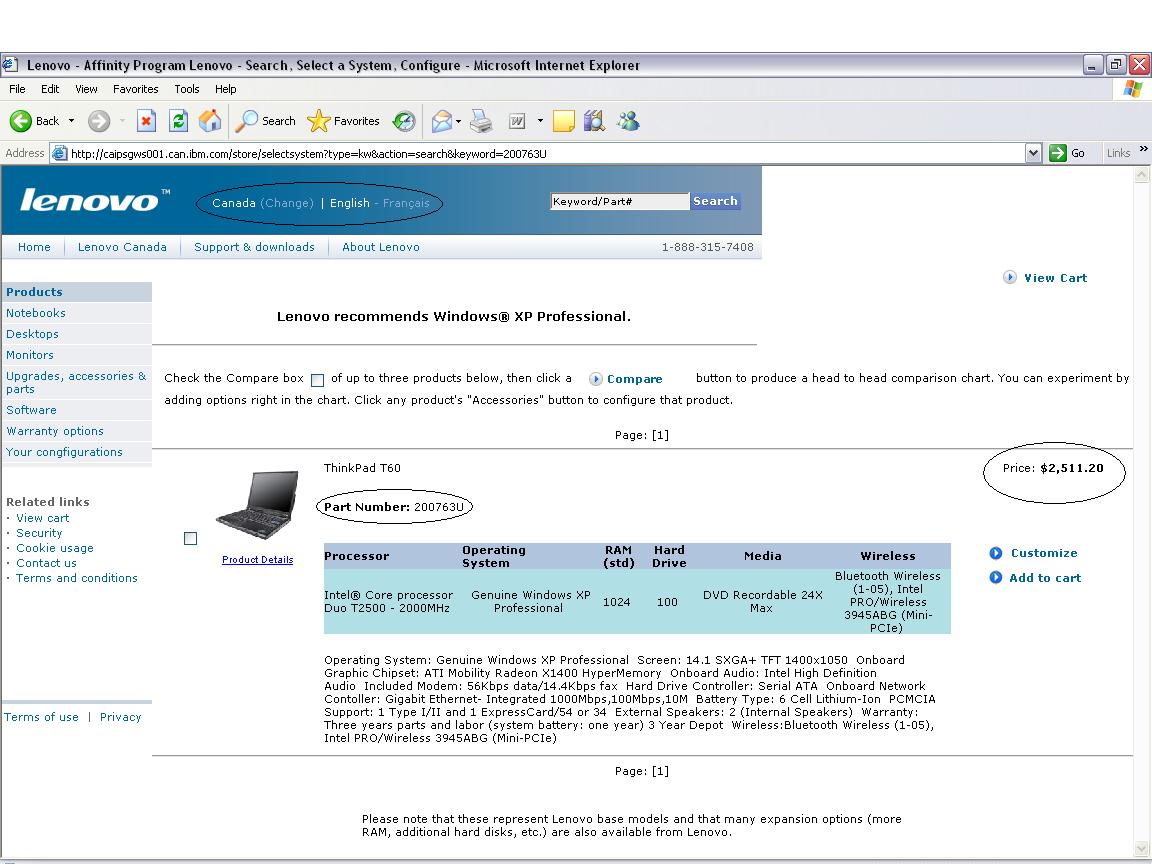The width and height of the screenshot is (1152, 864).
Task: Open the Help menu
Action: [226, 89]
